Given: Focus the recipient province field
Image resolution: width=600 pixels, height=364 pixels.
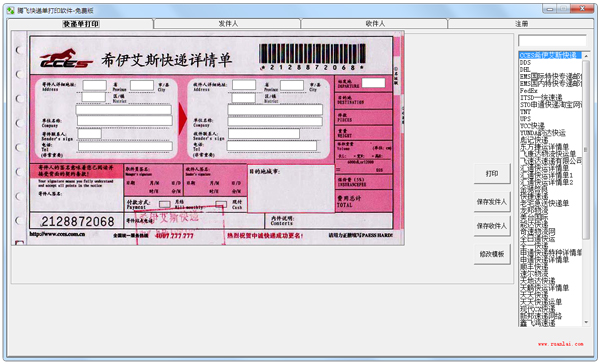Looking at the screenshot, I should [244, 85].
